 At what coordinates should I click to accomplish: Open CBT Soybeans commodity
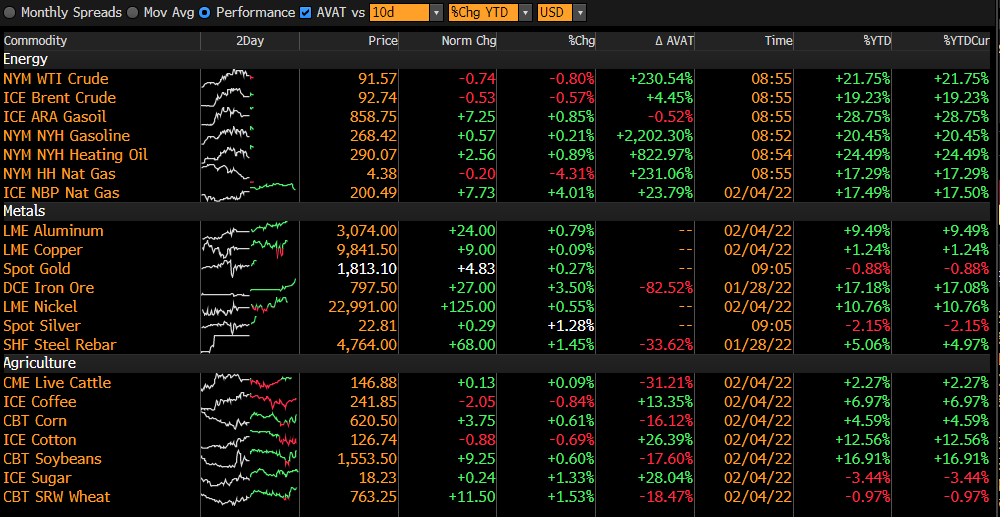(x=52, y=459)
